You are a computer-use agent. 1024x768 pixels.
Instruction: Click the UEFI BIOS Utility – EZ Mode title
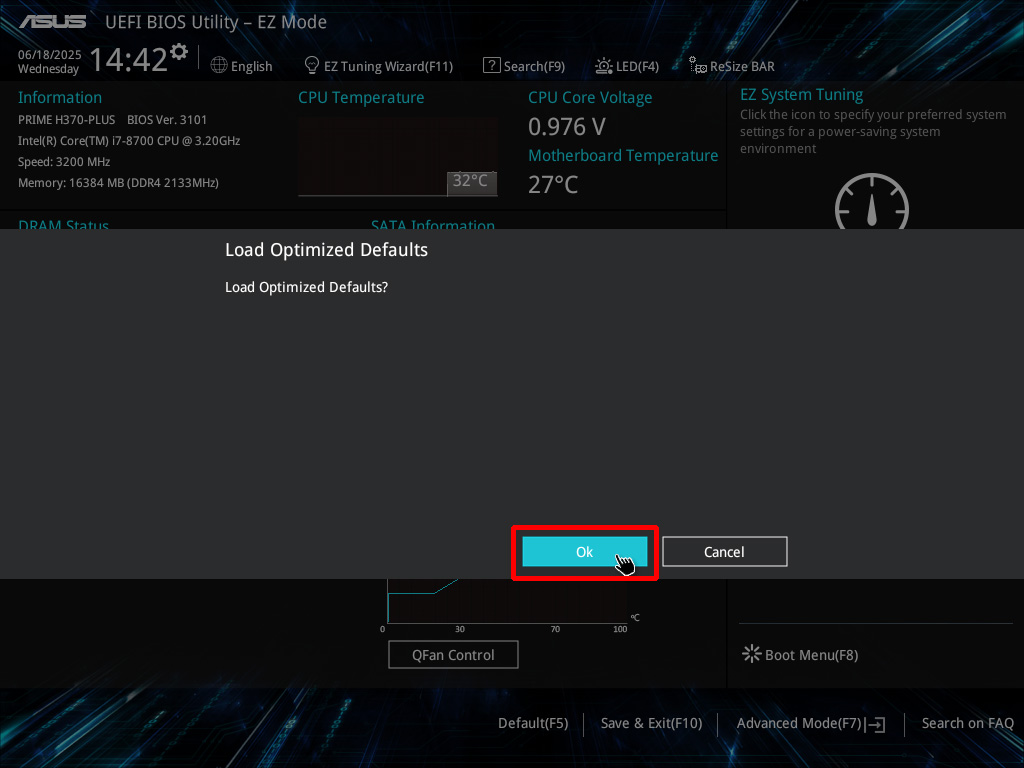tap(216, 22)
